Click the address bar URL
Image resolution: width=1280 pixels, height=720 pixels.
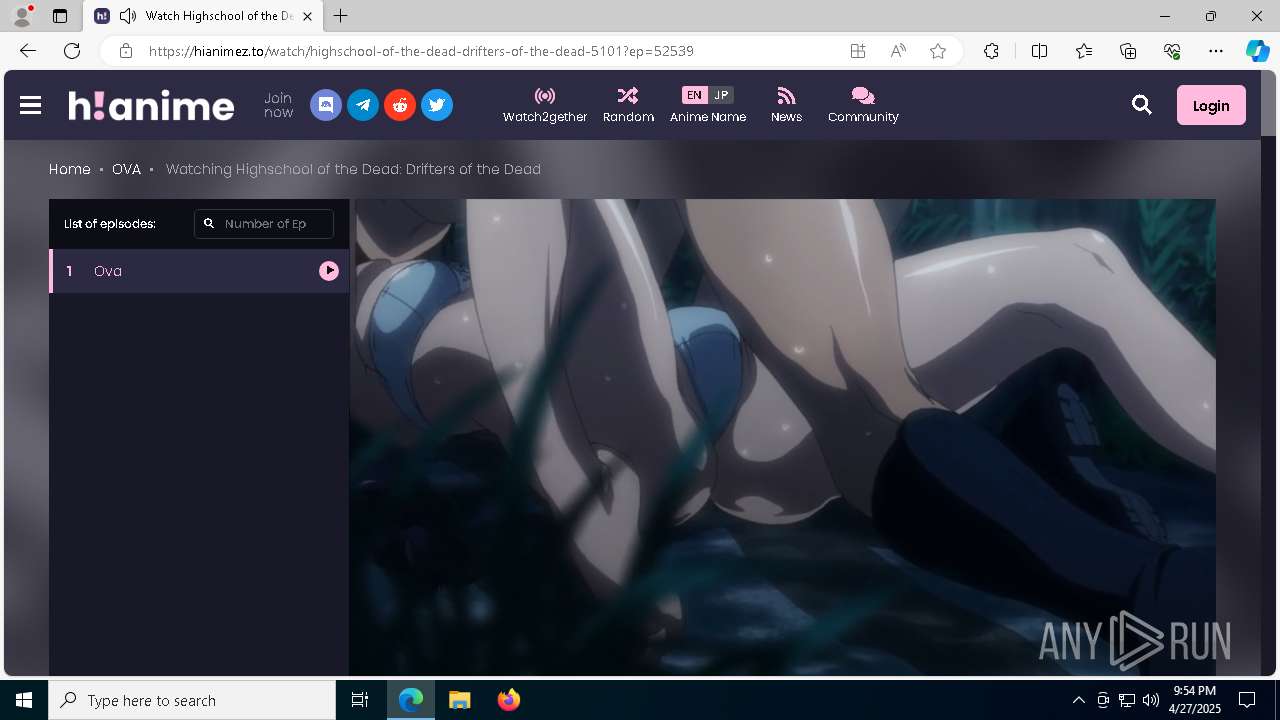(x=421, y=51)
